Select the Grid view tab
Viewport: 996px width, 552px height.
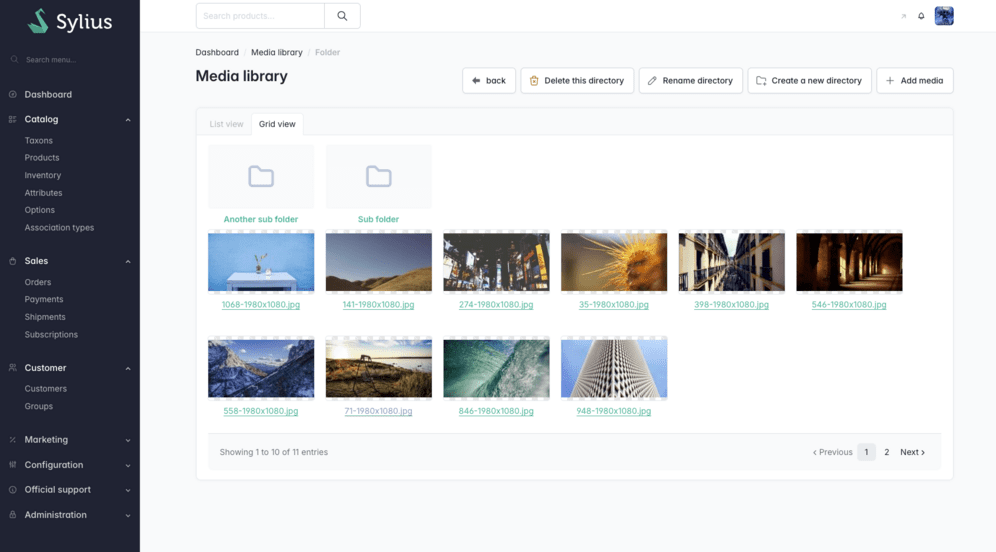point(277,124)
